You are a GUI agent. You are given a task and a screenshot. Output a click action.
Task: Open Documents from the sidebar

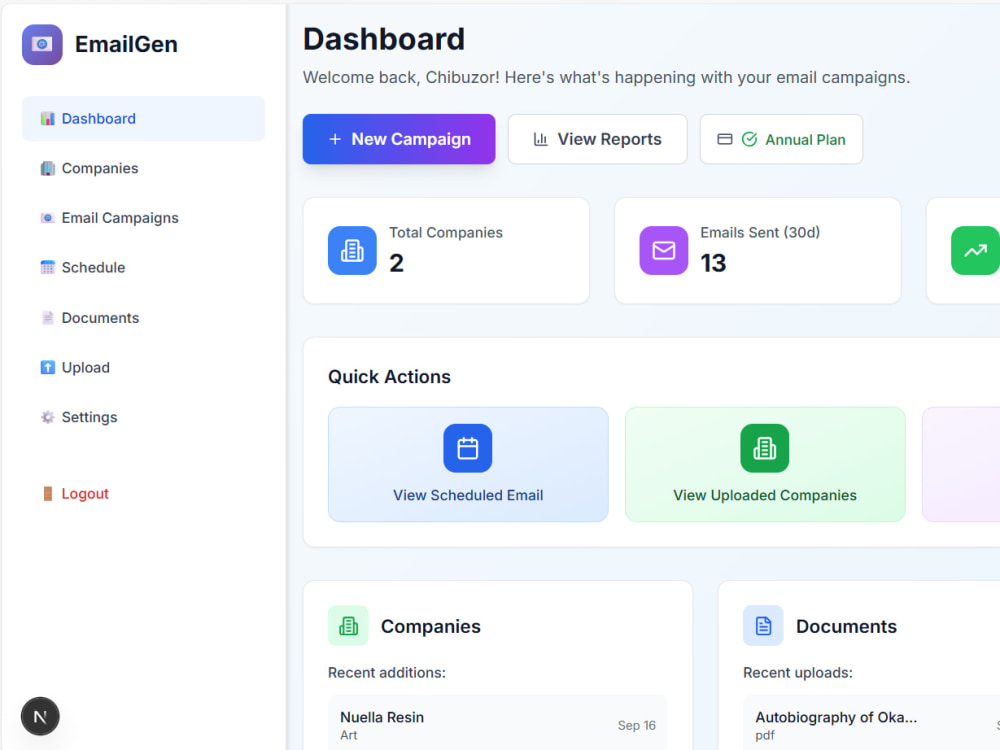pyautogui.click(x=143, y=318)
